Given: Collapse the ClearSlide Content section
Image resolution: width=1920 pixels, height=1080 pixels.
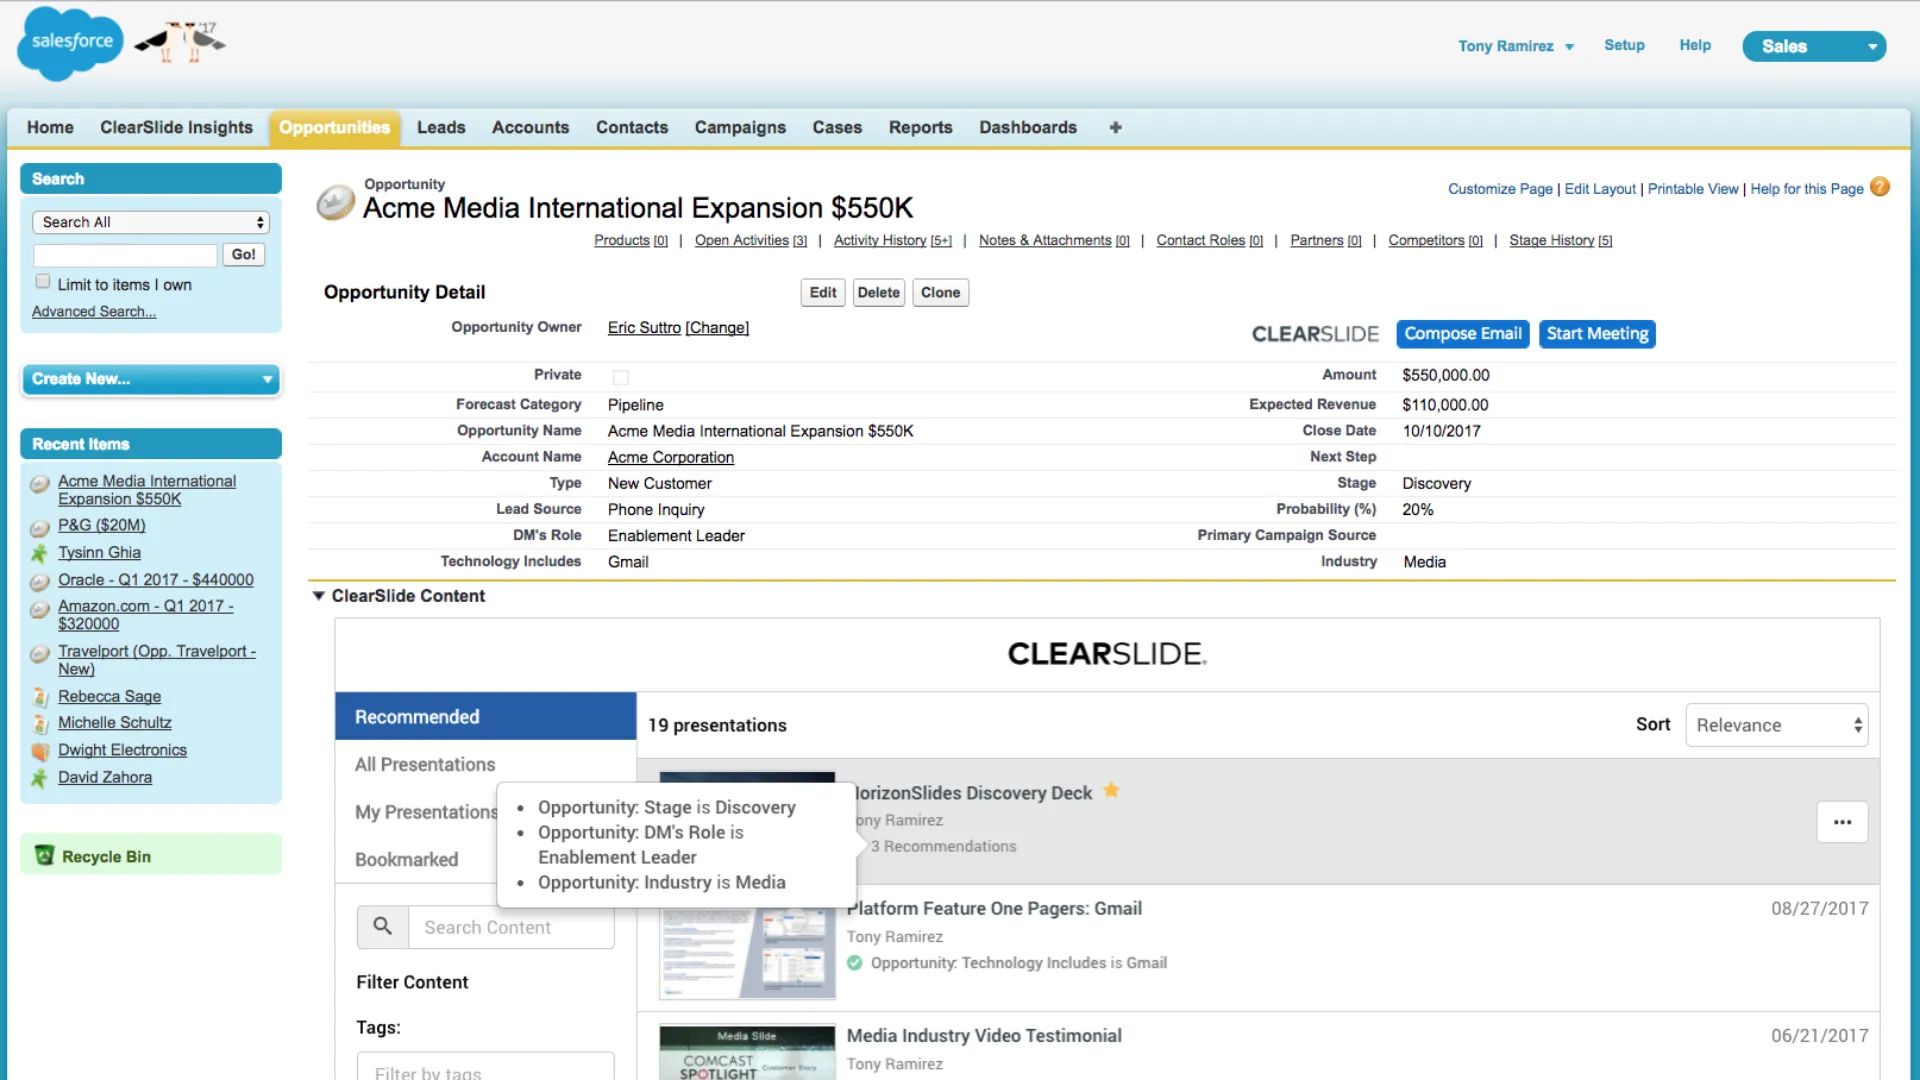Looking at the screenshot, I should 319,596.
